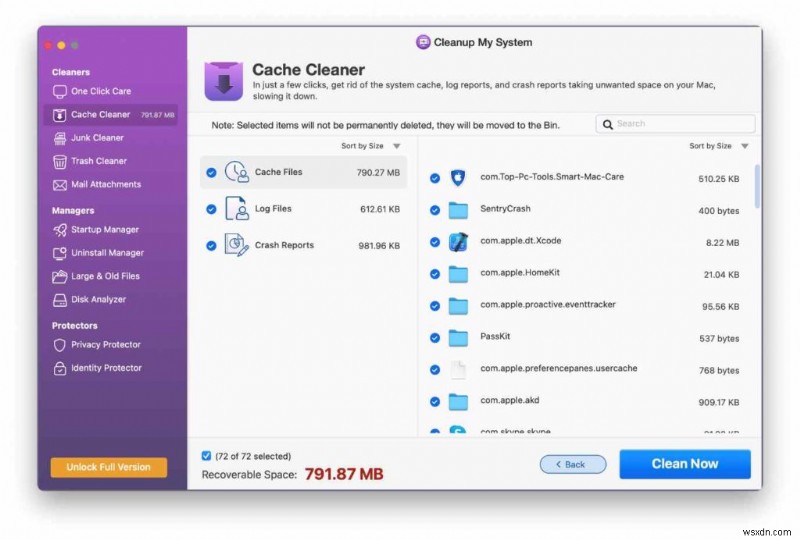Click the Xcode app icon
800x540 pixels.
(x=458, y=242)
